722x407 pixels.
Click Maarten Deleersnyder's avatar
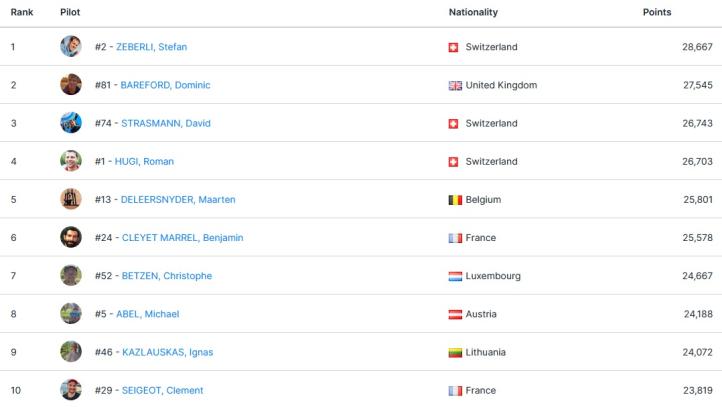coord(70,199)
